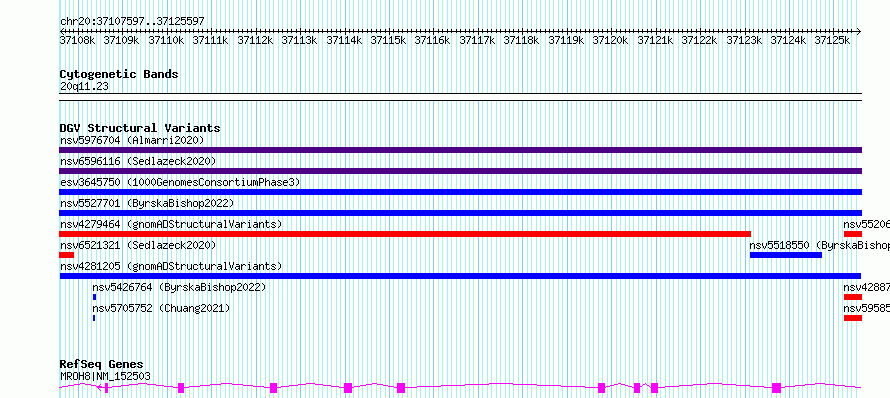The width and height of the screenshot is (890, 398).
Task: Select the blue bar under nsv5518550
Action: pos(786,255)
